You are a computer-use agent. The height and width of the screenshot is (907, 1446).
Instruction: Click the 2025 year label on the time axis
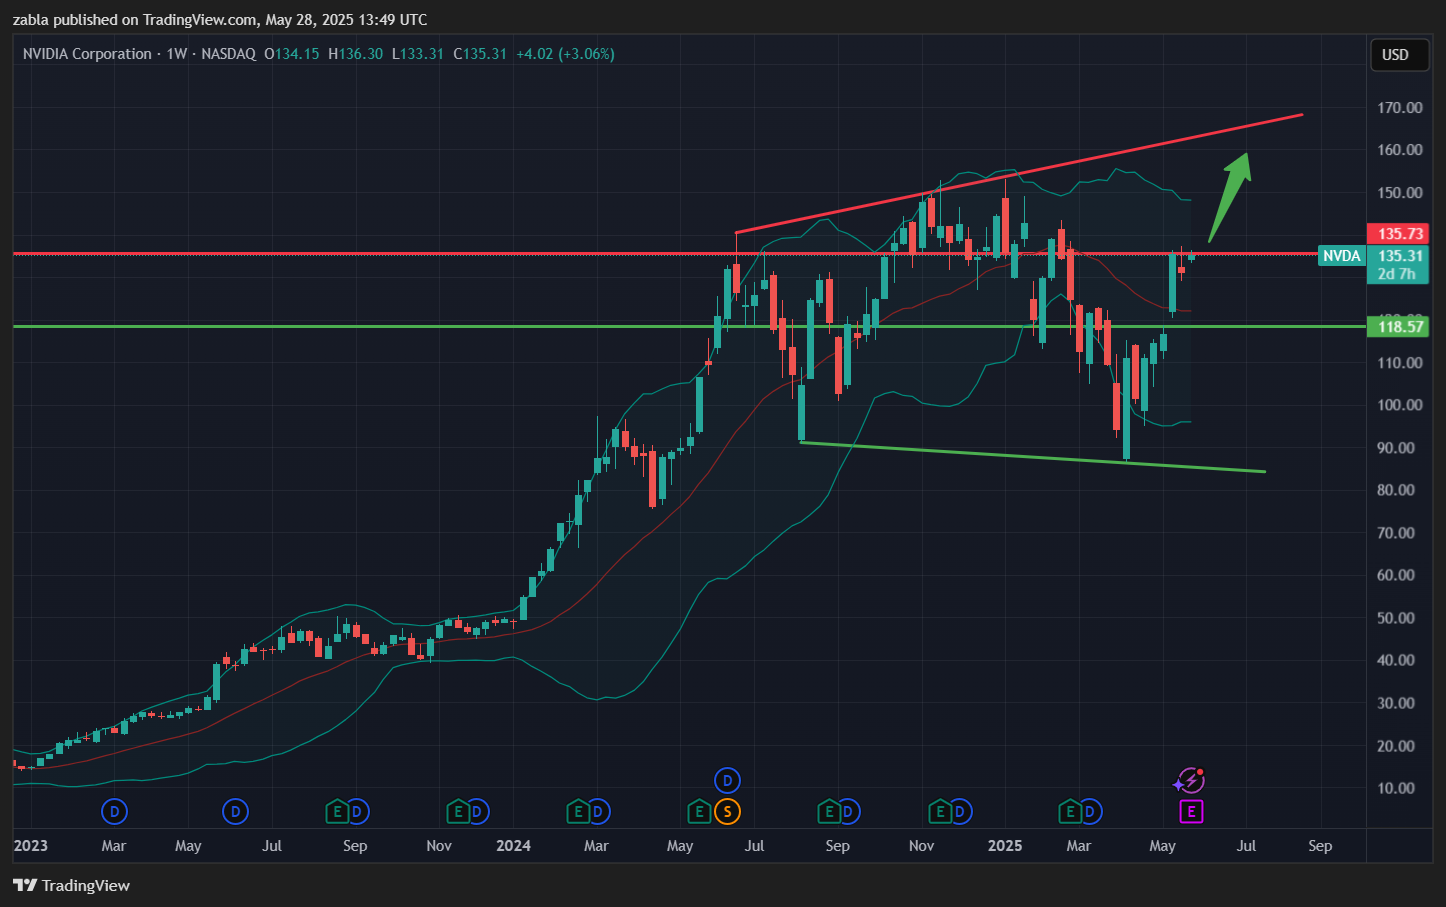pos(1005,846)
